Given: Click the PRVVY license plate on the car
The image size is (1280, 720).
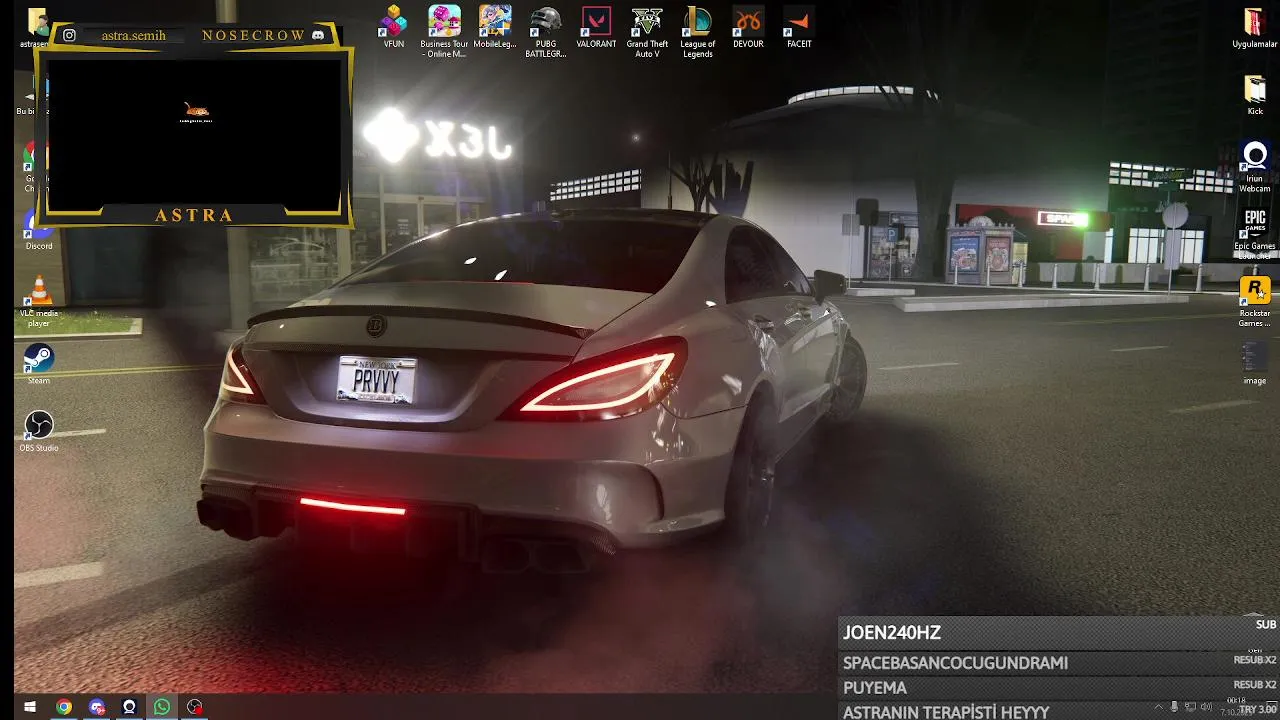Looking at the screenshot, I should coord(376,380).
